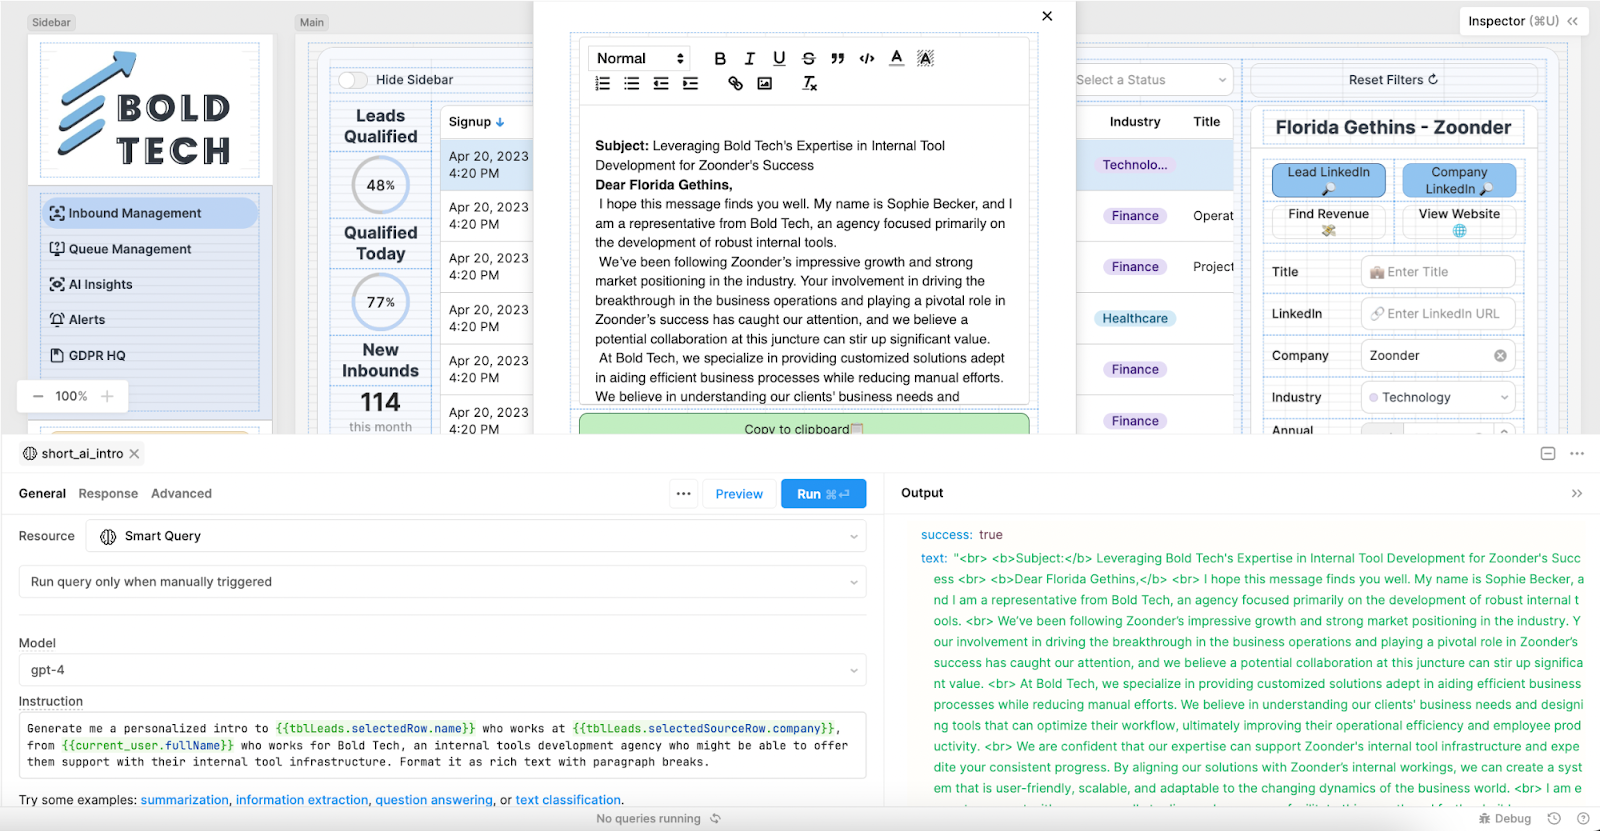
Task: Focus the Enter LinkedIn URL field
Action: pos(1438,314)
